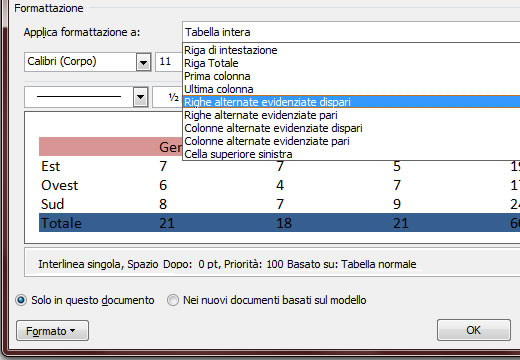Select 'Prima colonna' in the dropdown list
The width and height of the screenshot is (520, 360).
351,76
